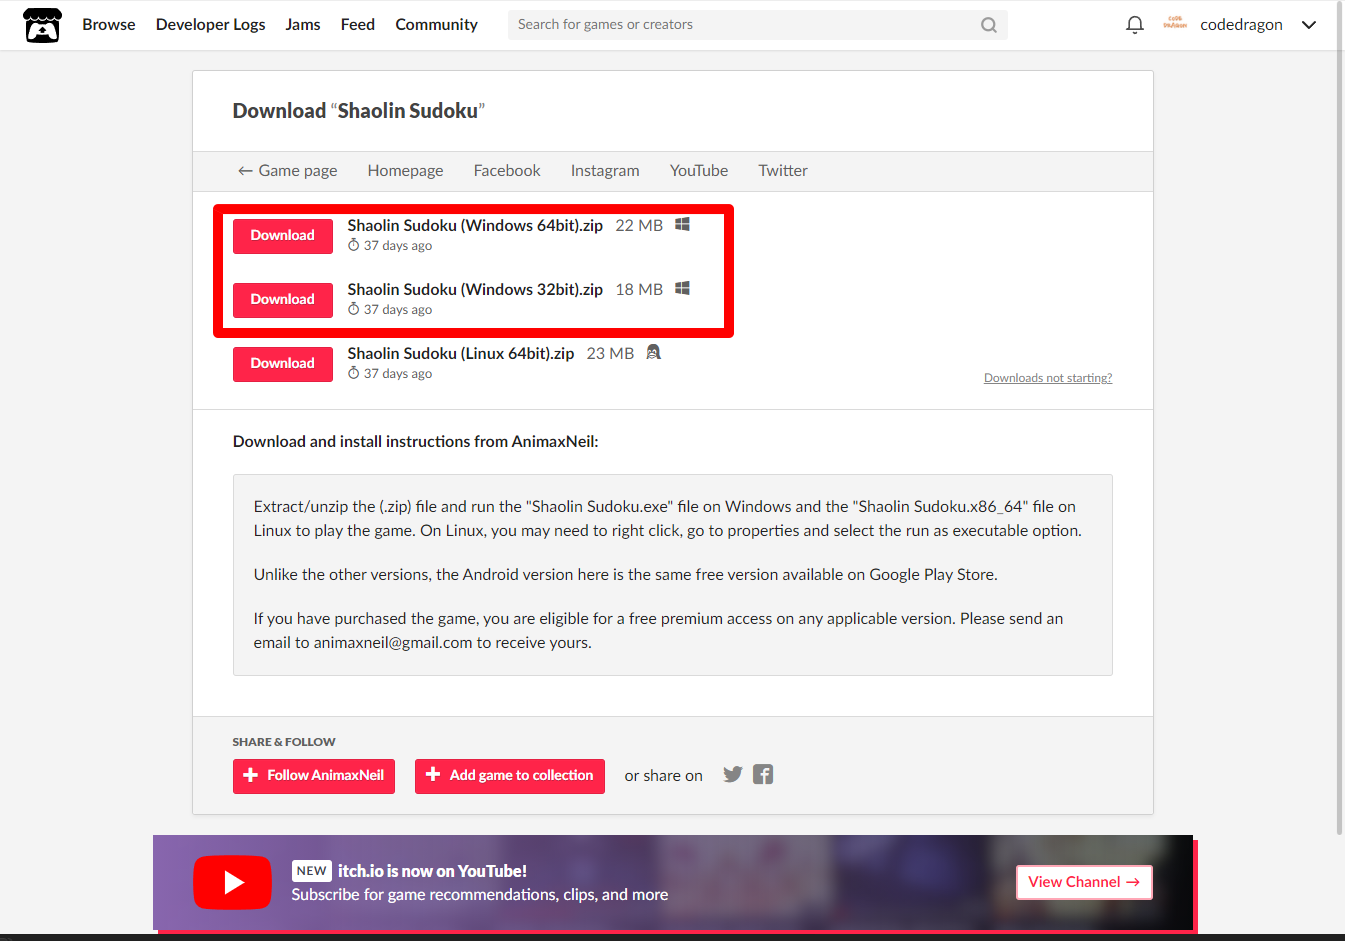Follow AnimaxNeil
Image resolution: width=1345 pixels, height=941 pixels.
point(314,776)
